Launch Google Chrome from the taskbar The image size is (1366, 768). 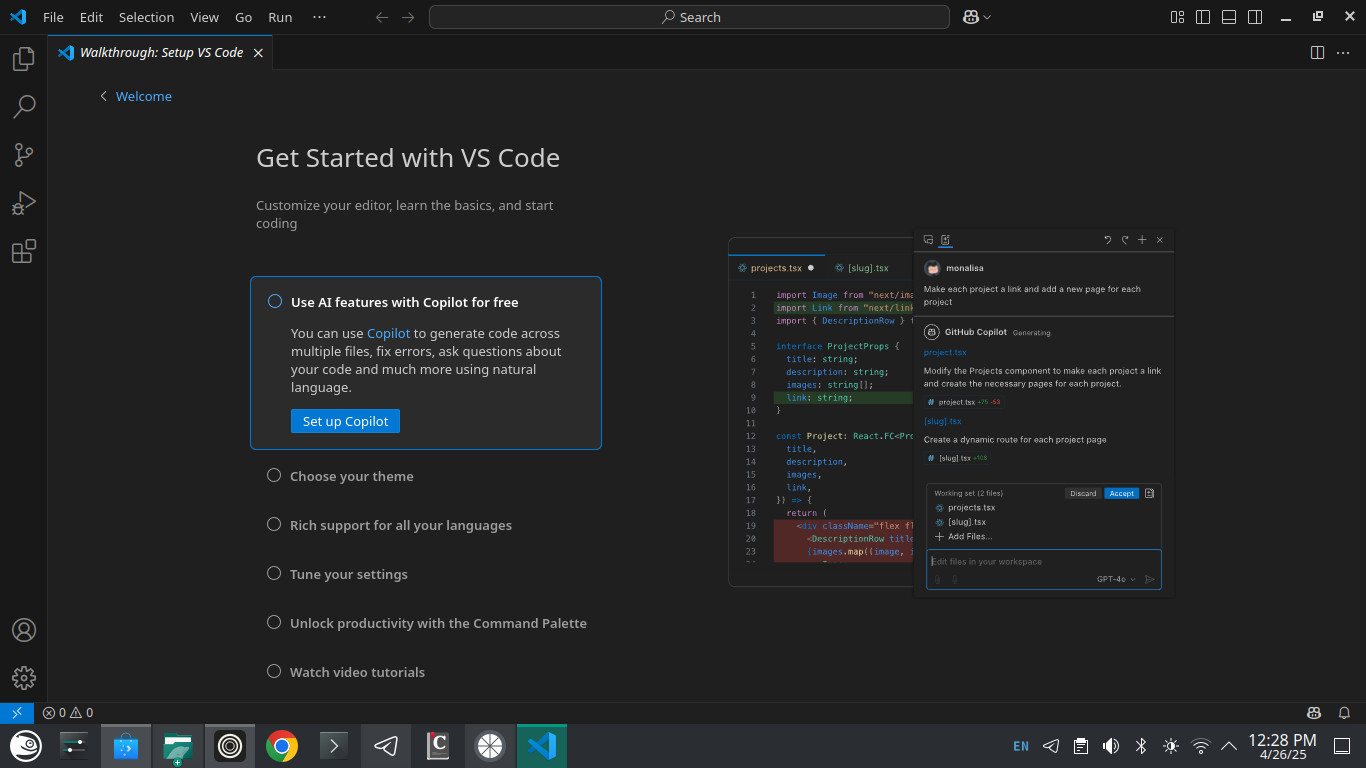[282, 746]
